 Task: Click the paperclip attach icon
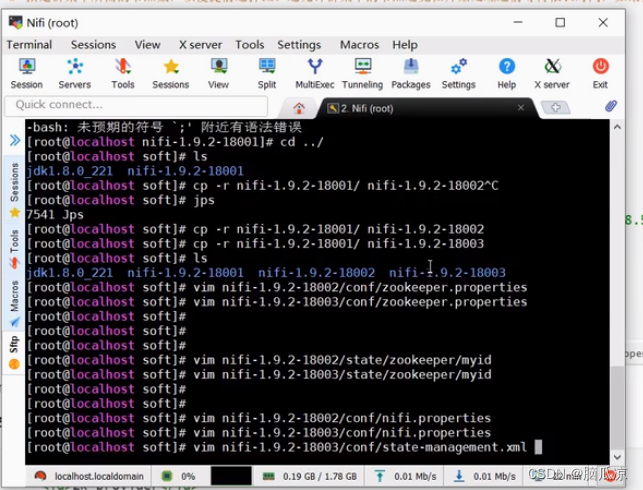coord(611,106)
